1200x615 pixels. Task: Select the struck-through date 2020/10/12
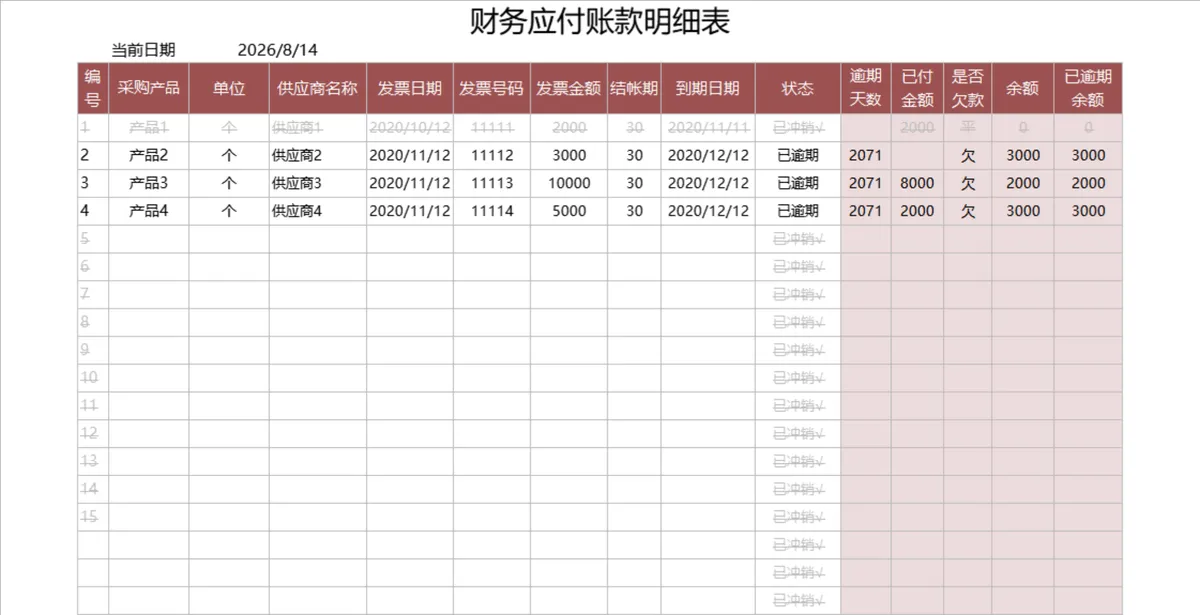click(x=410, y=128)
